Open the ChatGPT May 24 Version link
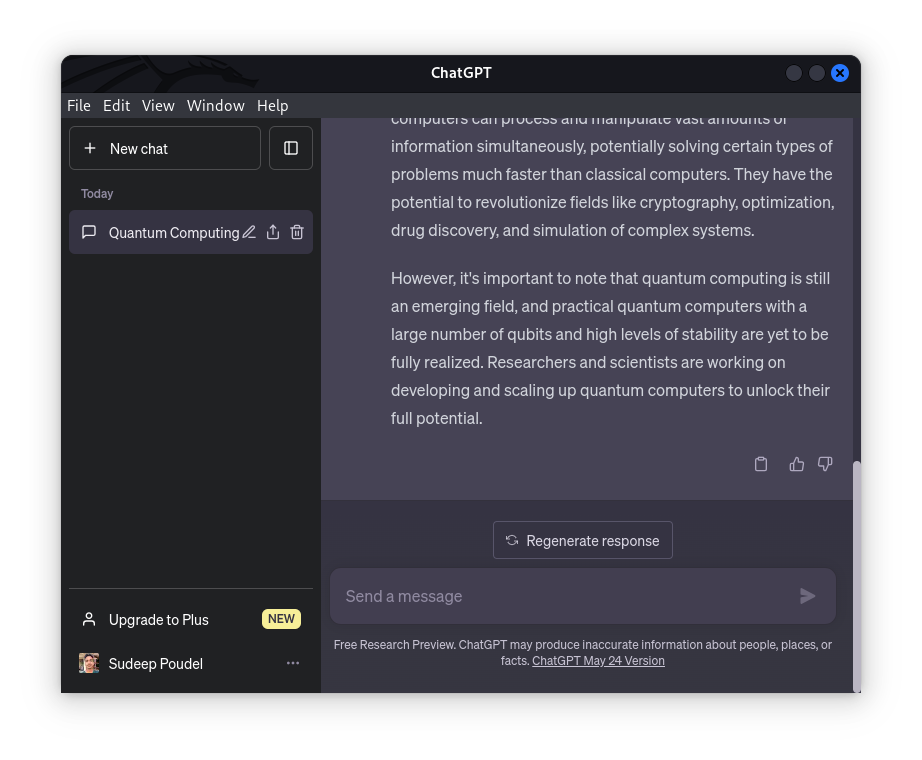Image resolution: width=922 pixels, height=760 pixels. 598,660
